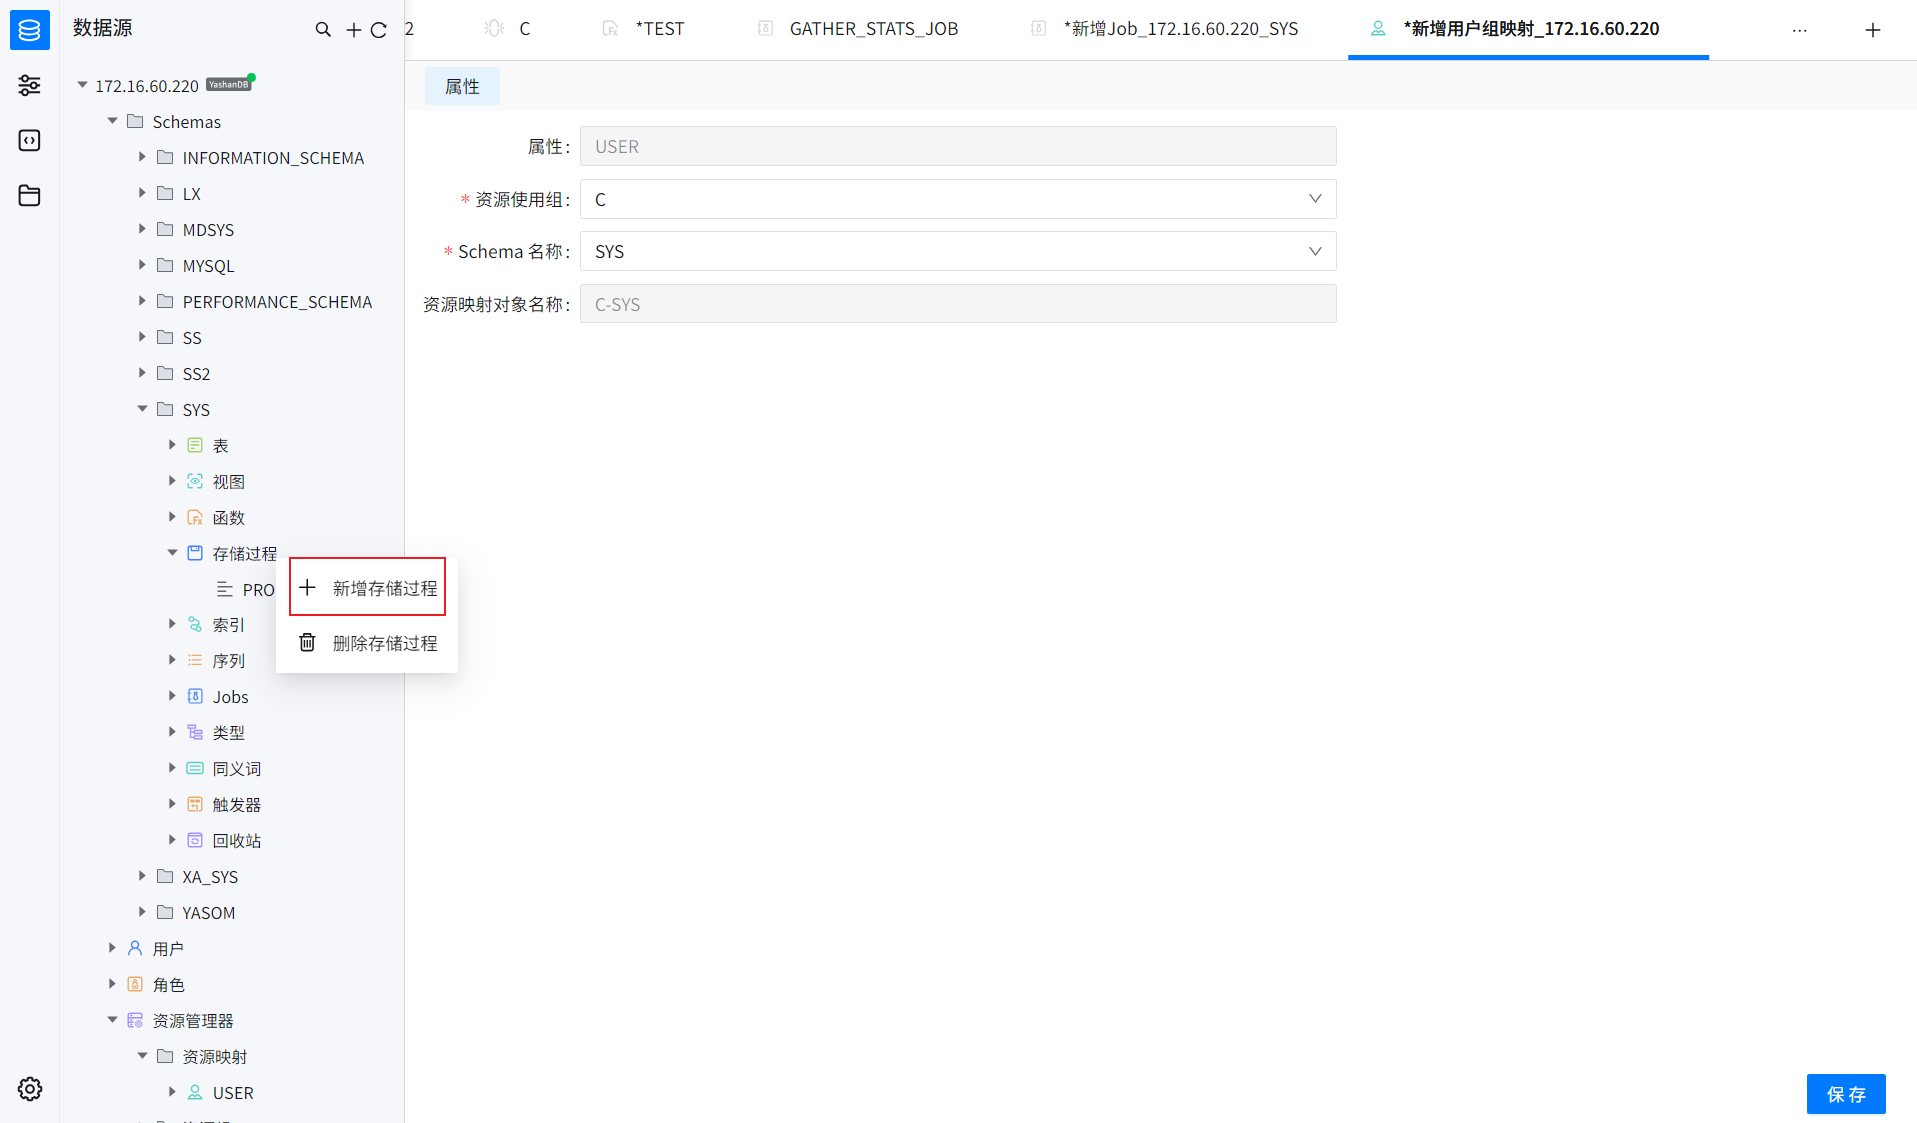The height and width of the screenshot is (1123, 1917).
Task: Refresh the data source tree
Action: pos(379,30)
